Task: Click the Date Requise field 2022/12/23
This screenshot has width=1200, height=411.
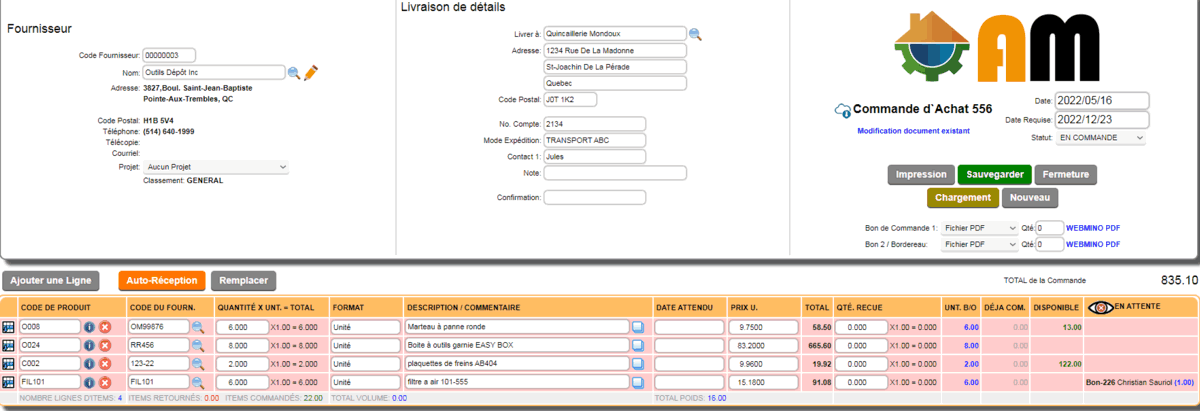Action: point(1103,120)
